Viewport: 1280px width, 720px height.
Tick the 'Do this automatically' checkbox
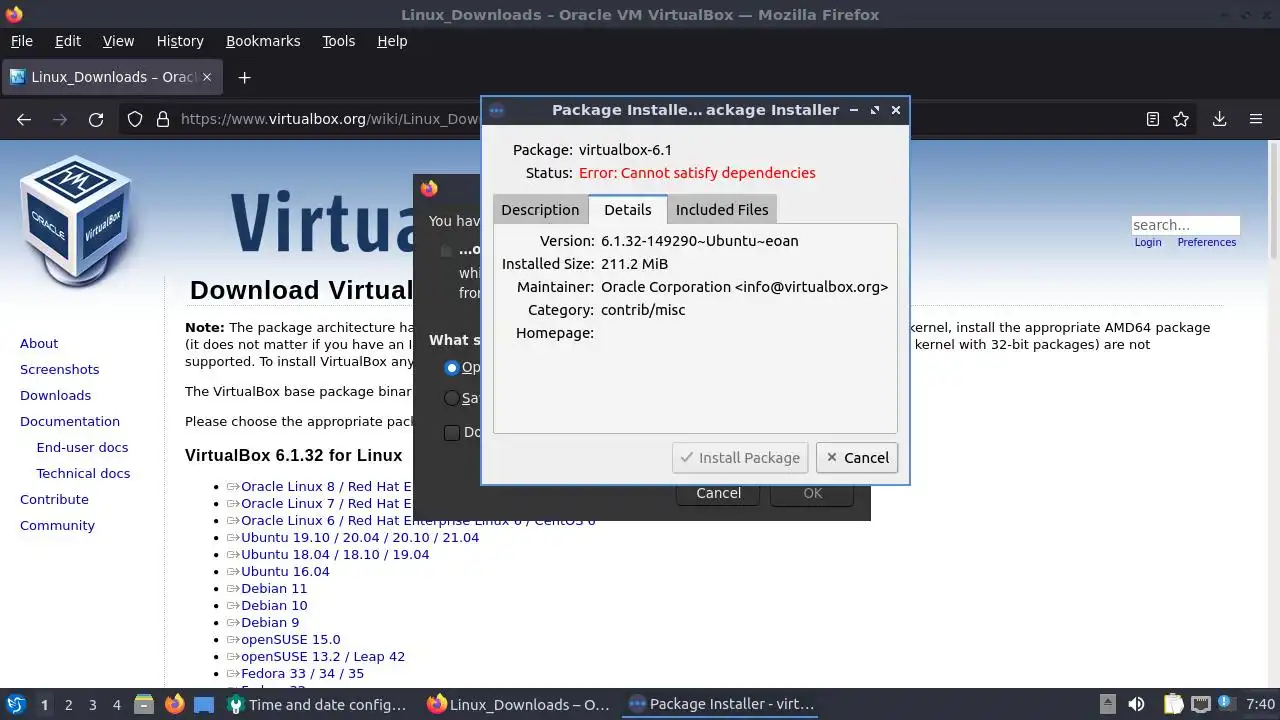[452, 432]
